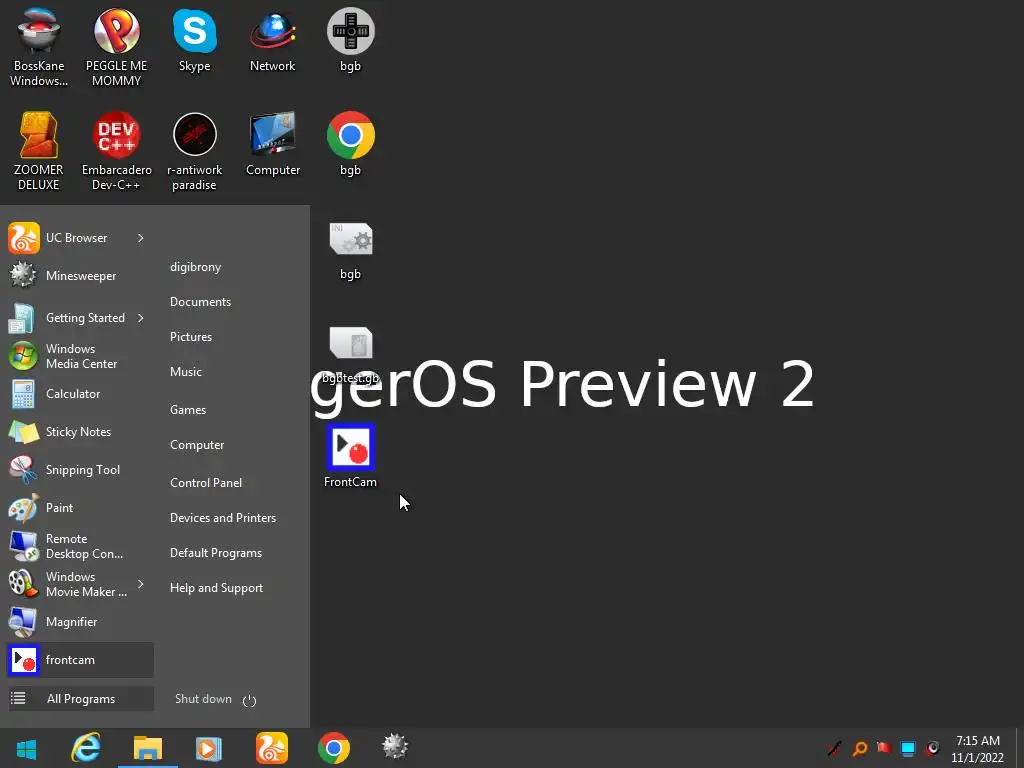Launch Calculator from Start menu
Image resolution: width=1024 pixels, height=768 pixels.
[80, 394]
